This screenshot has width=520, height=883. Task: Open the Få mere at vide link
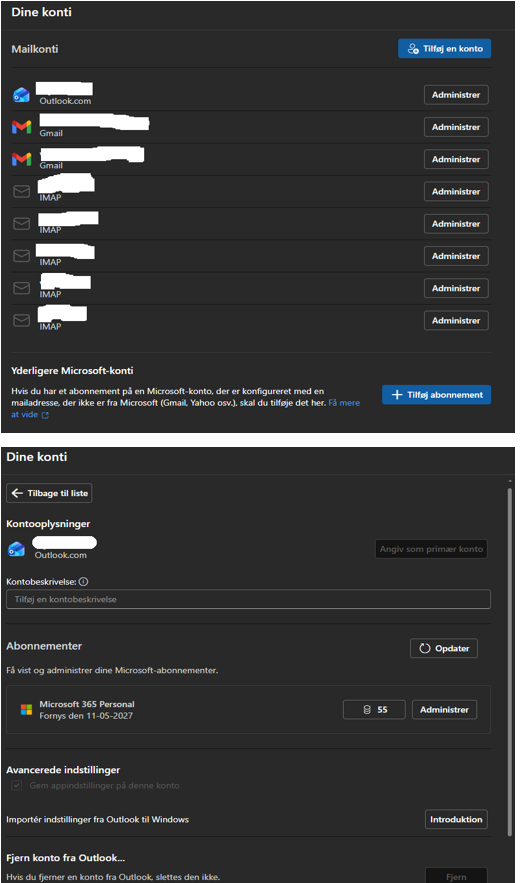(x=344, y=403)
